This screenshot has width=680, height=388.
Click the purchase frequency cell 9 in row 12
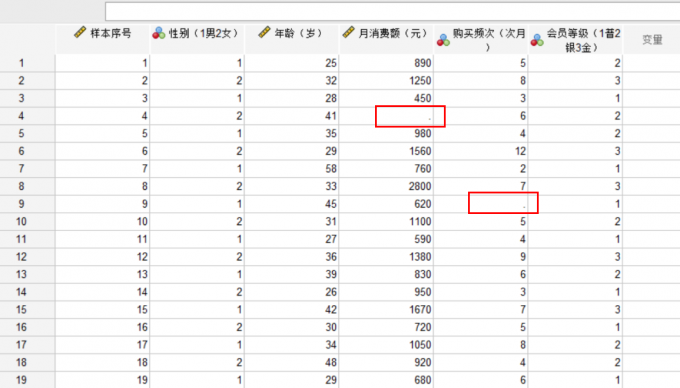point(481,257)
